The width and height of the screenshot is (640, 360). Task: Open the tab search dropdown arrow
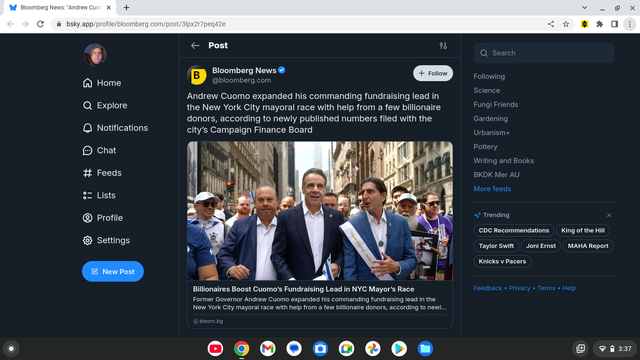click(x=584, y=7)
